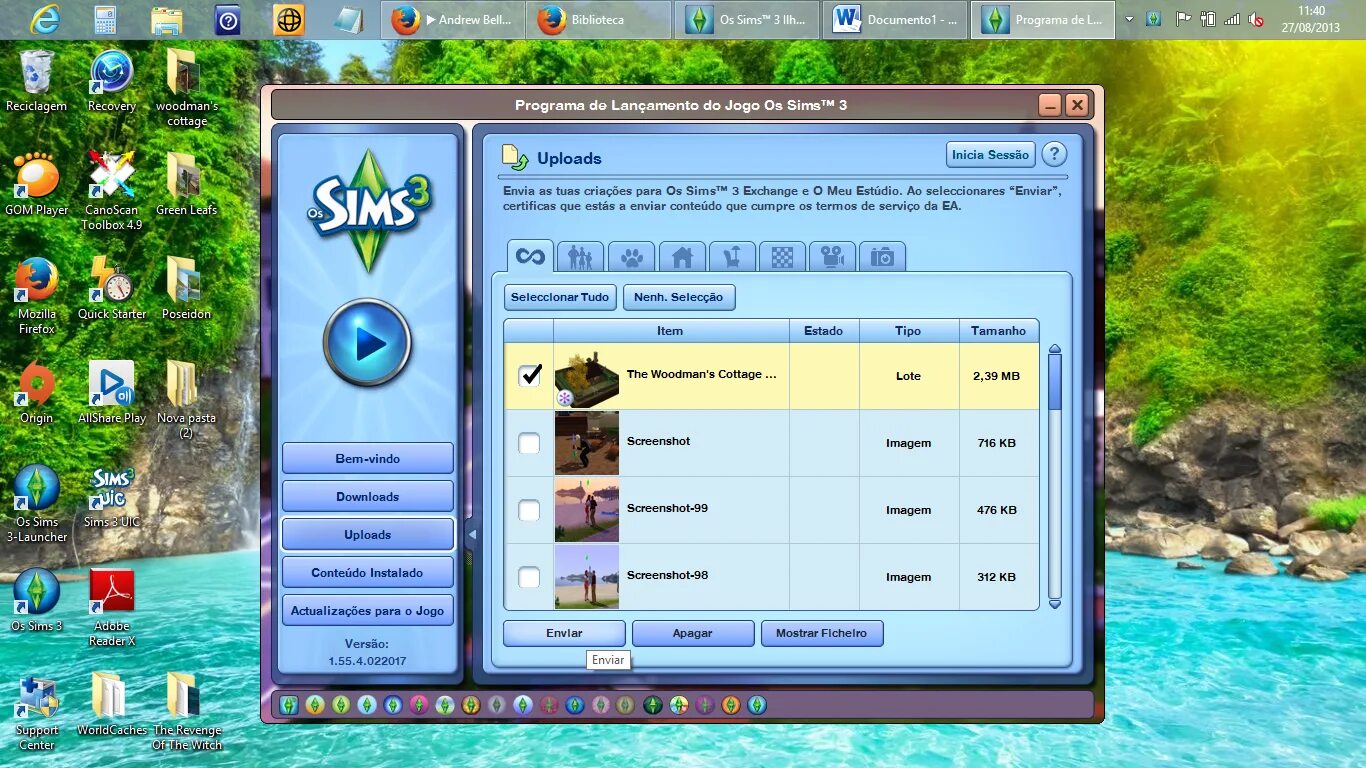This screenshot has width=1366, height=768.
Task: Click the GOM Player desktop icon
Action: coord(36,184)
